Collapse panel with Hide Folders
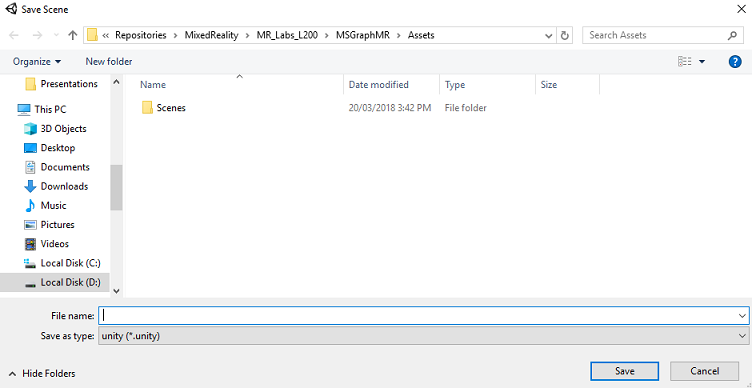 click(42, 374)
